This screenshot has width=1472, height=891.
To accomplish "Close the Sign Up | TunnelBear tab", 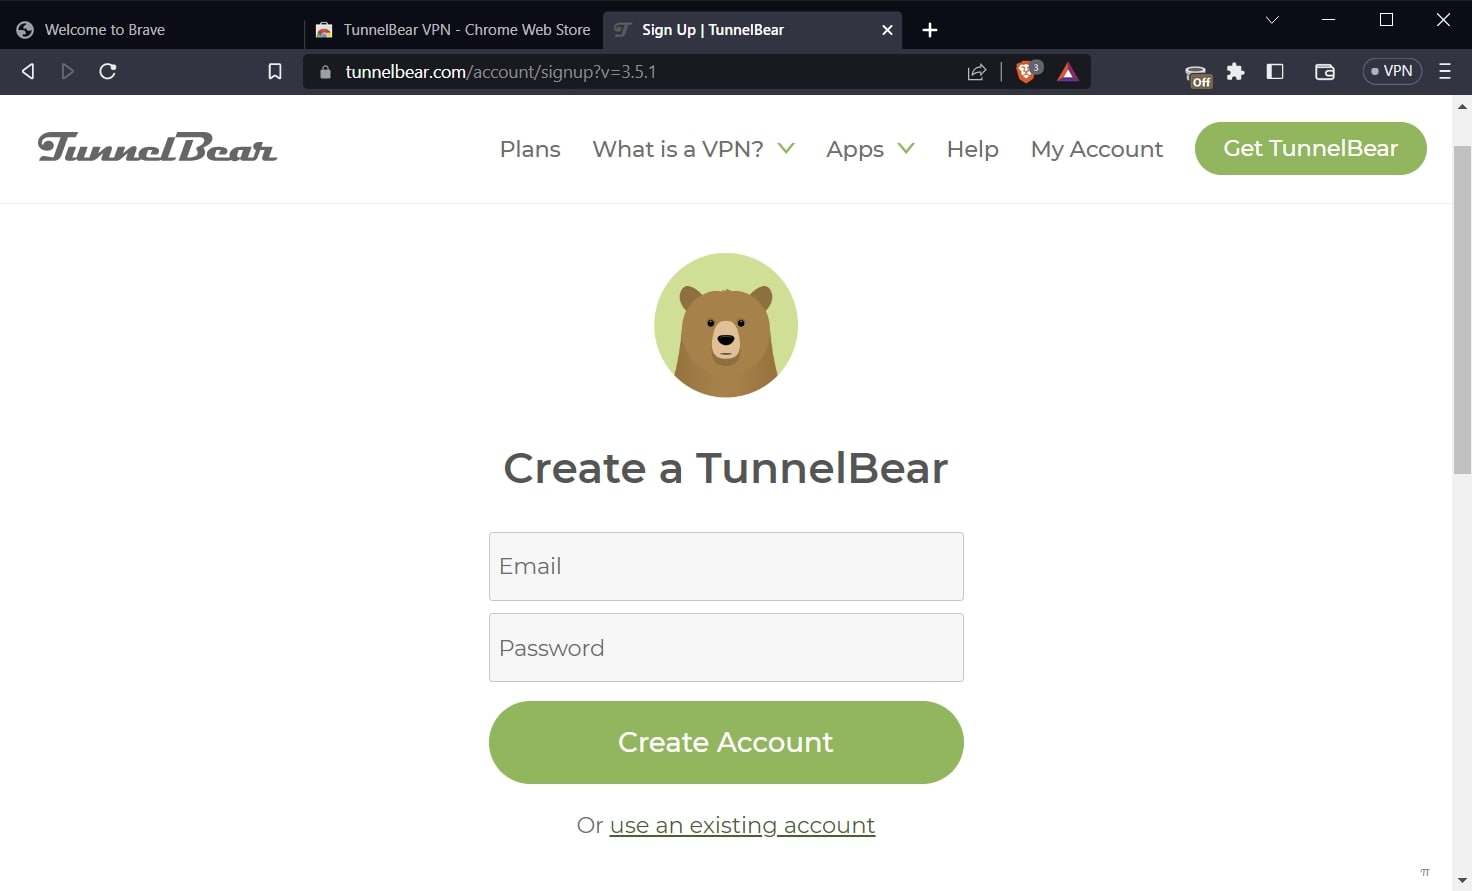I will pos(887,30).
